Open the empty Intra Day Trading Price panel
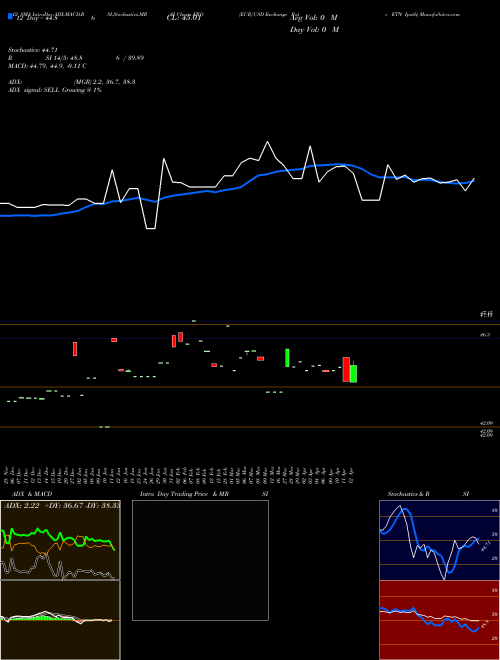Screen dimensions: 500x660 coord(200,560)
